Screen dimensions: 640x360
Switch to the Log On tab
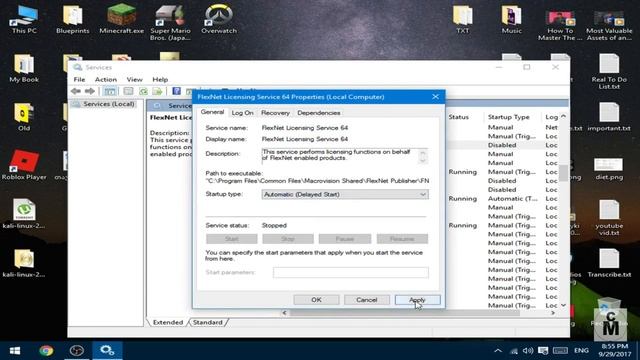[x=242, y=113]
